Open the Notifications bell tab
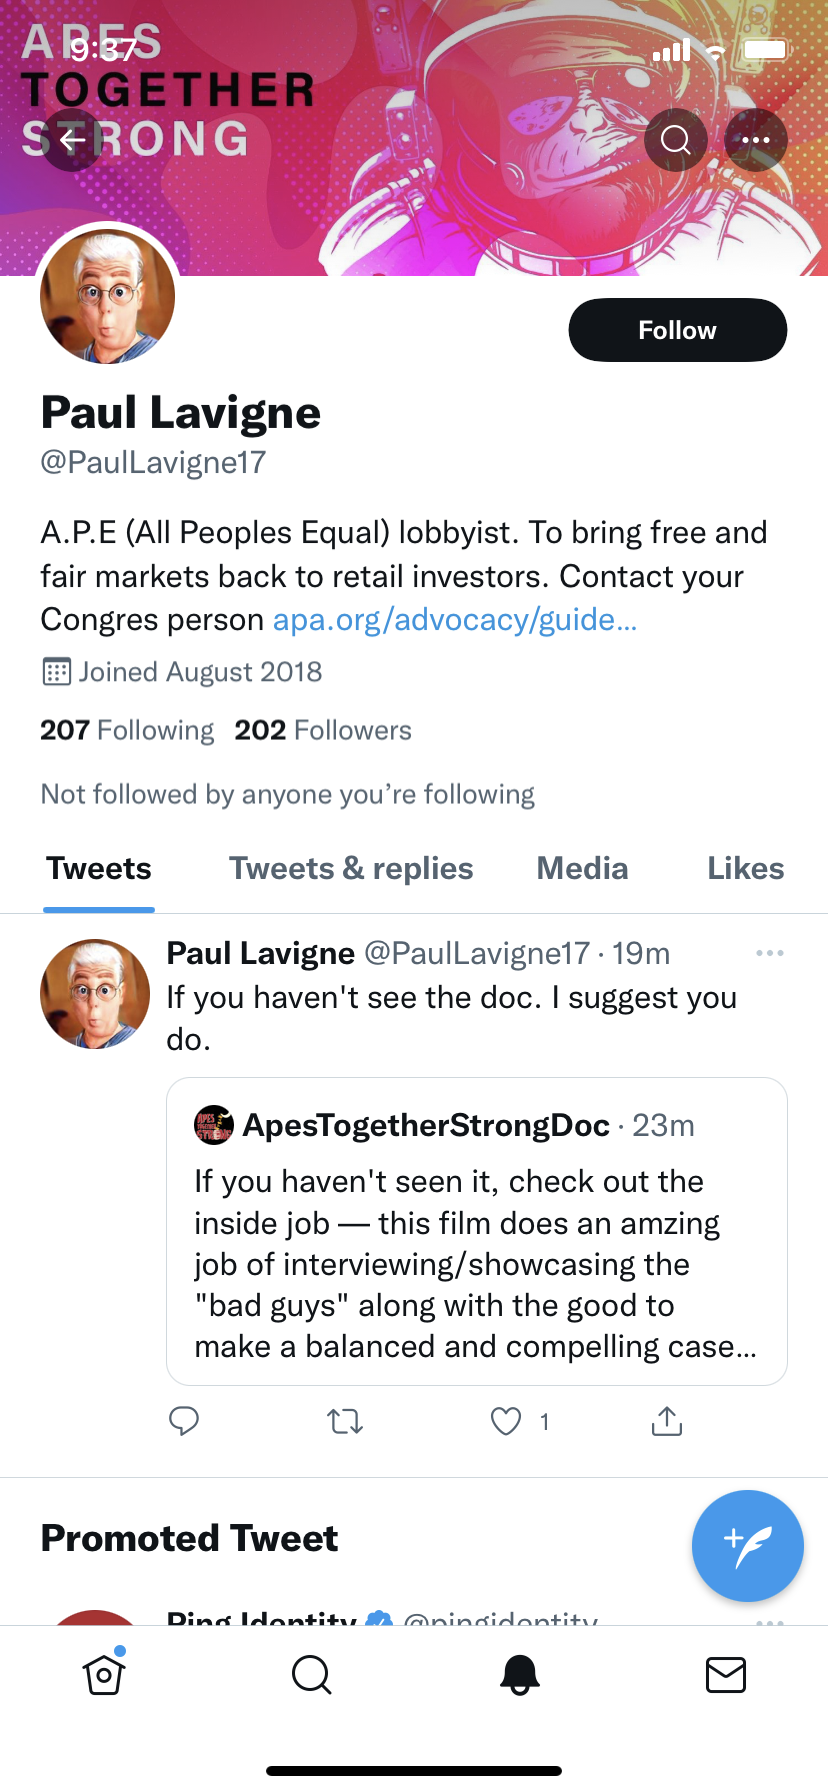 (x=519, y=1674)
